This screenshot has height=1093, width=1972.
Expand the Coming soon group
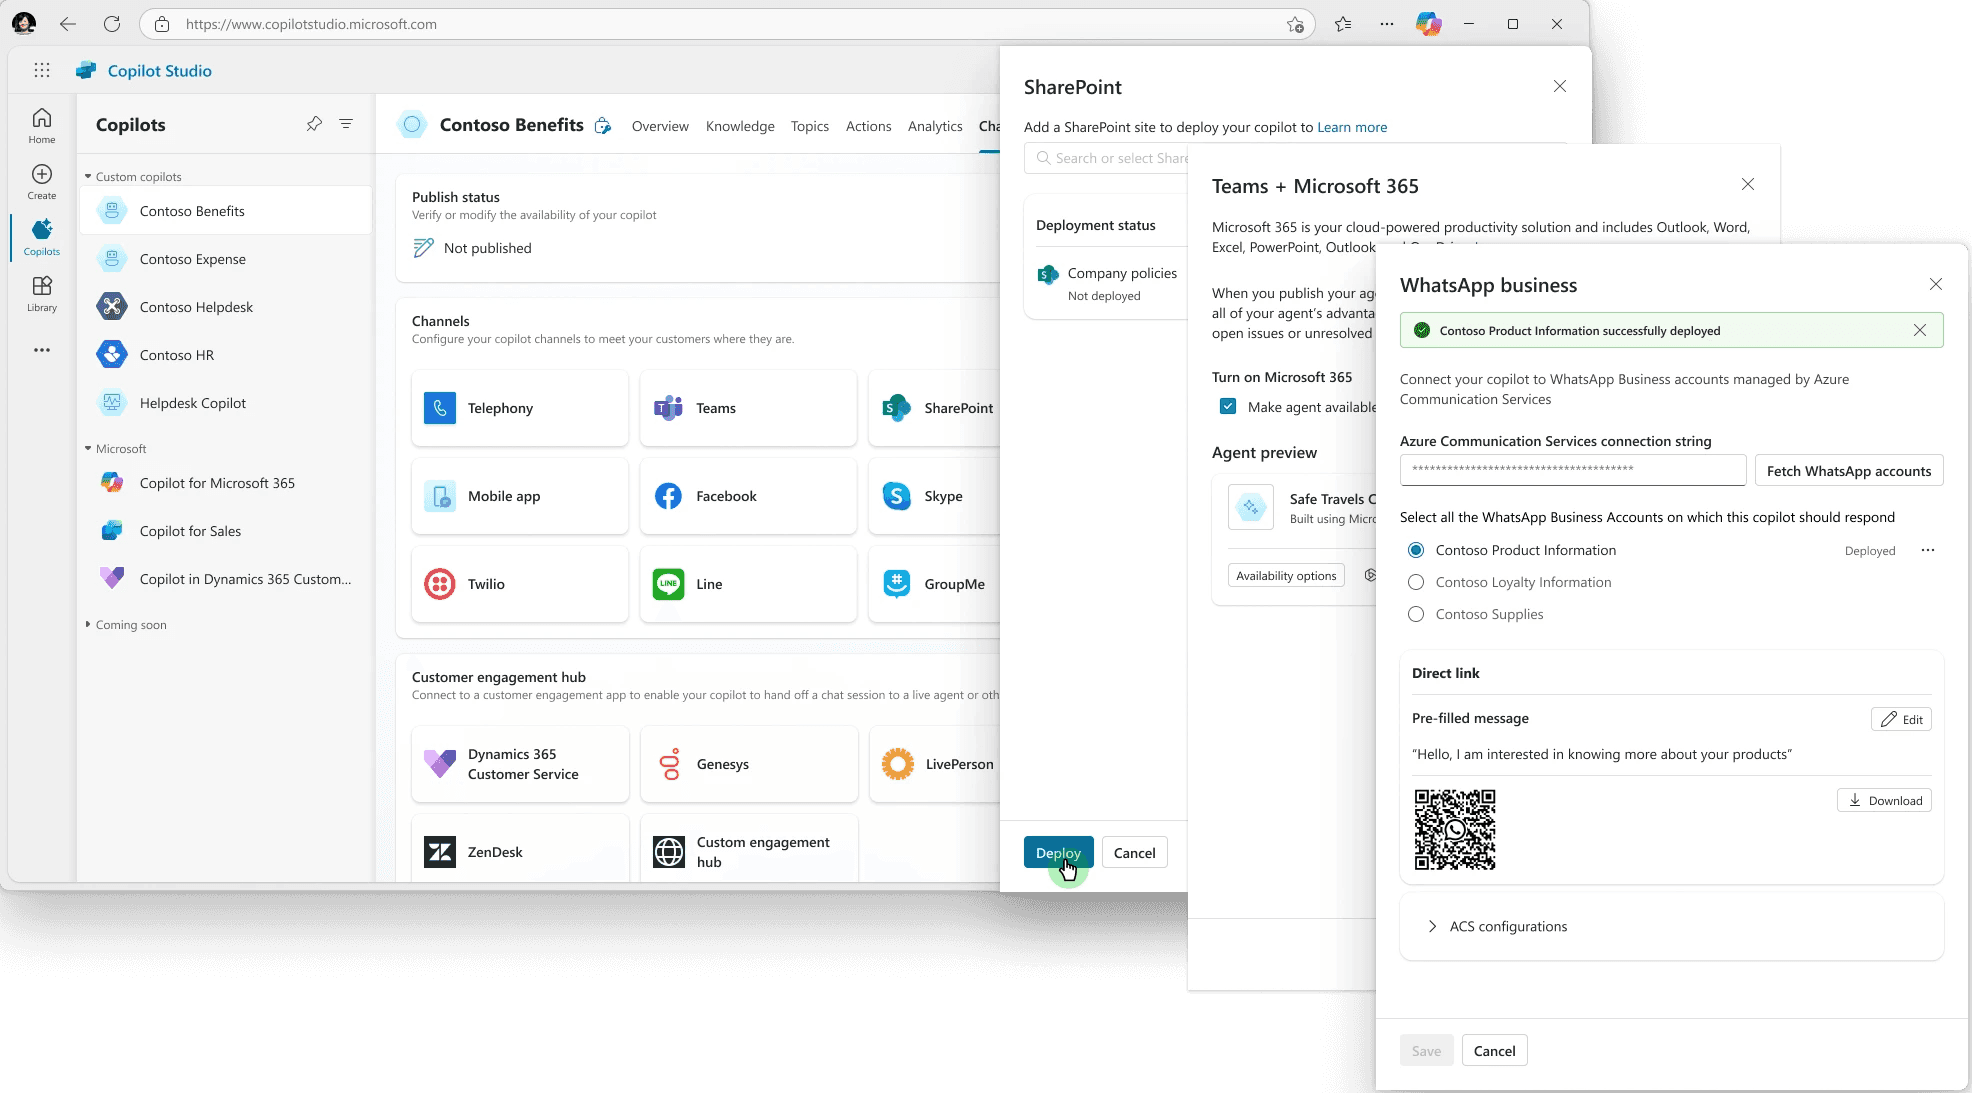click(x=88, y=625)
